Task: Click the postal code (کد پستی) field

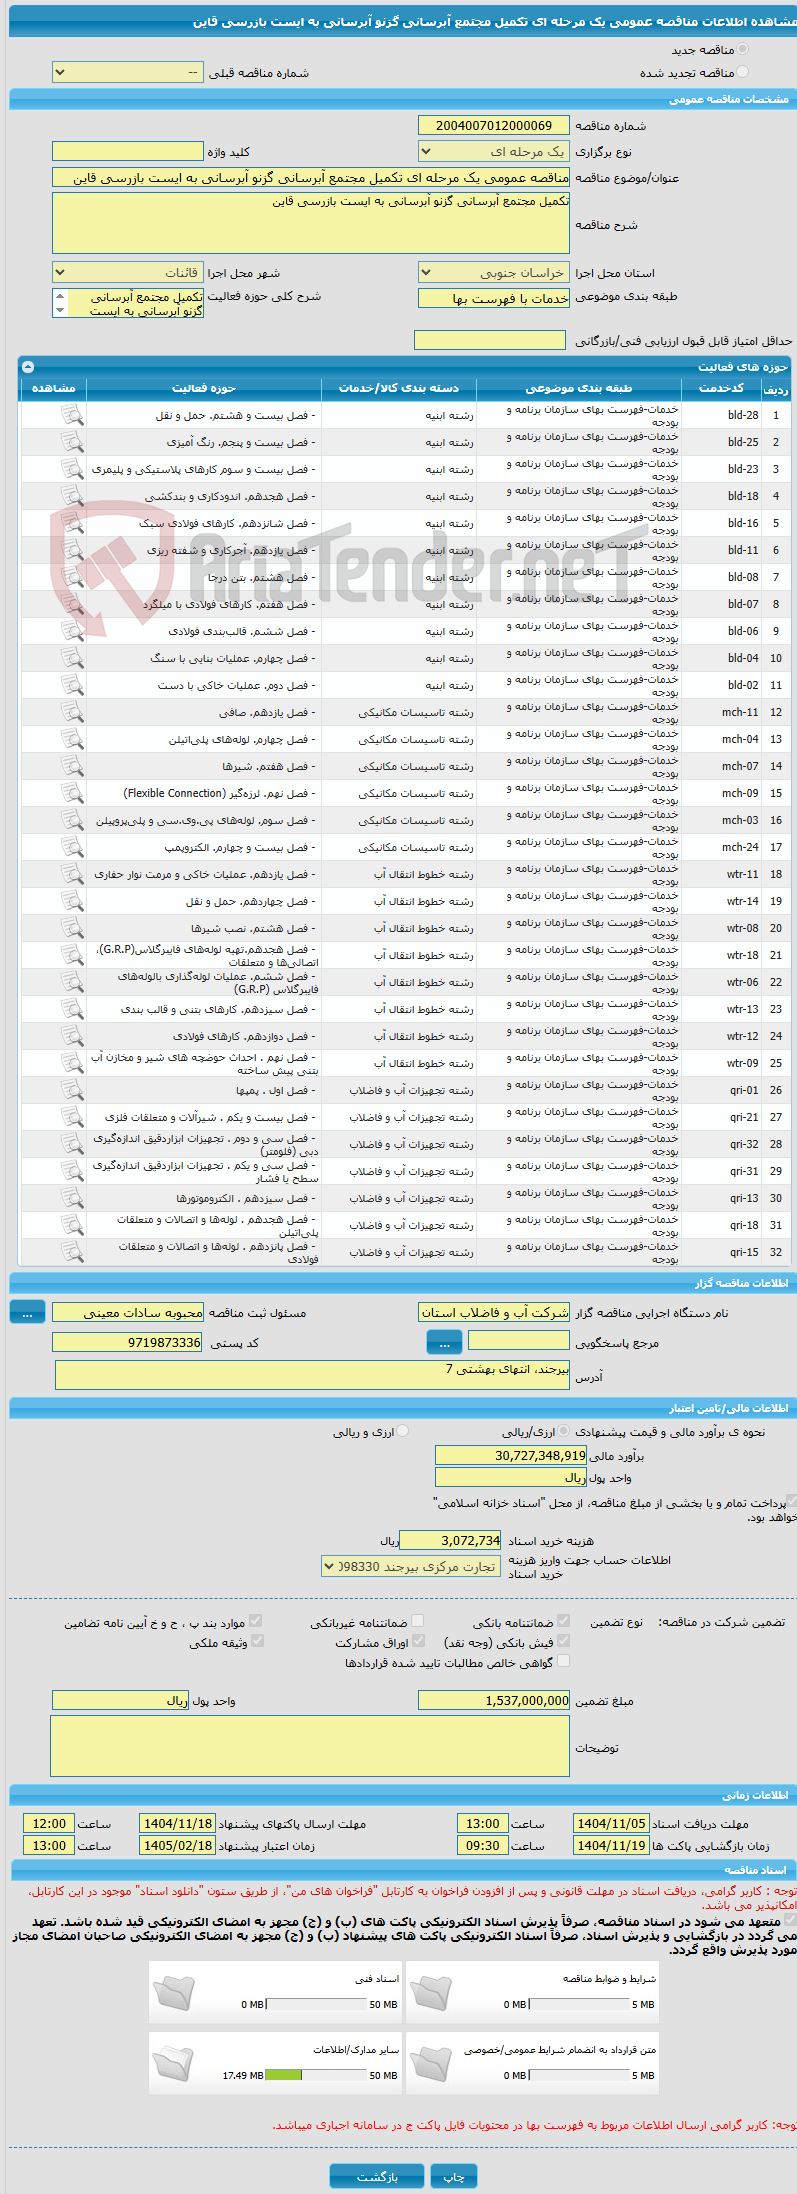Action: pyautogui.click(x=128, y=1342)
